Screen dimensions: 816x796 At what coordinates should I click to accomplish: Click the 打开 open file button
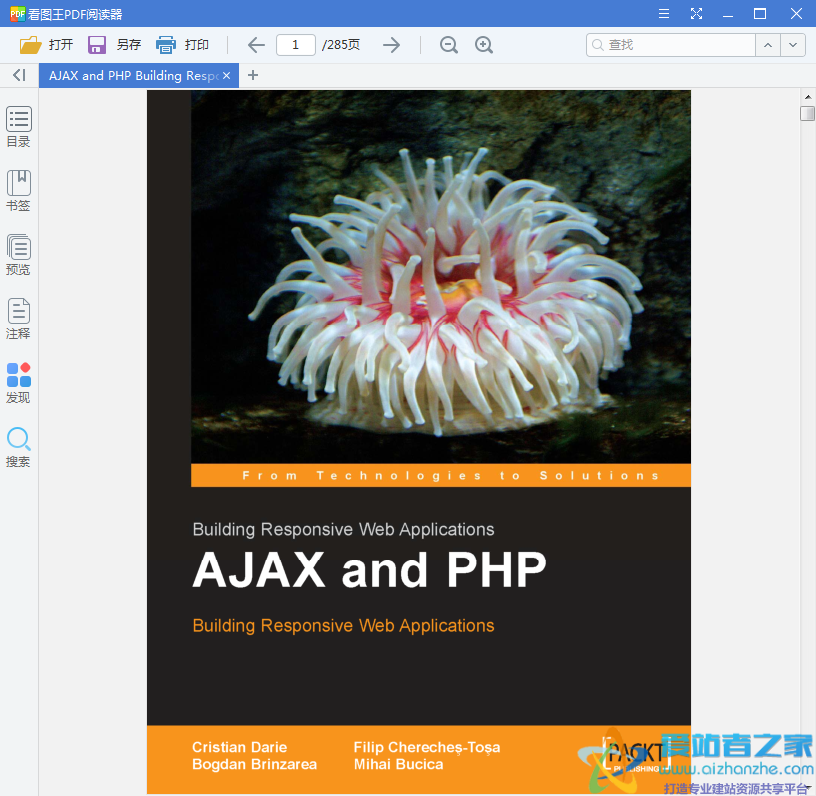46,44
